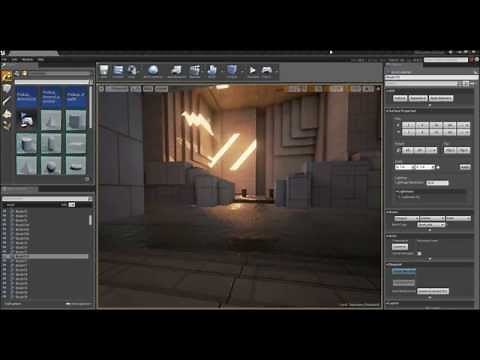Click the Save icon in the main toolbar
This screenshot has height=360, width=480.
104,70
